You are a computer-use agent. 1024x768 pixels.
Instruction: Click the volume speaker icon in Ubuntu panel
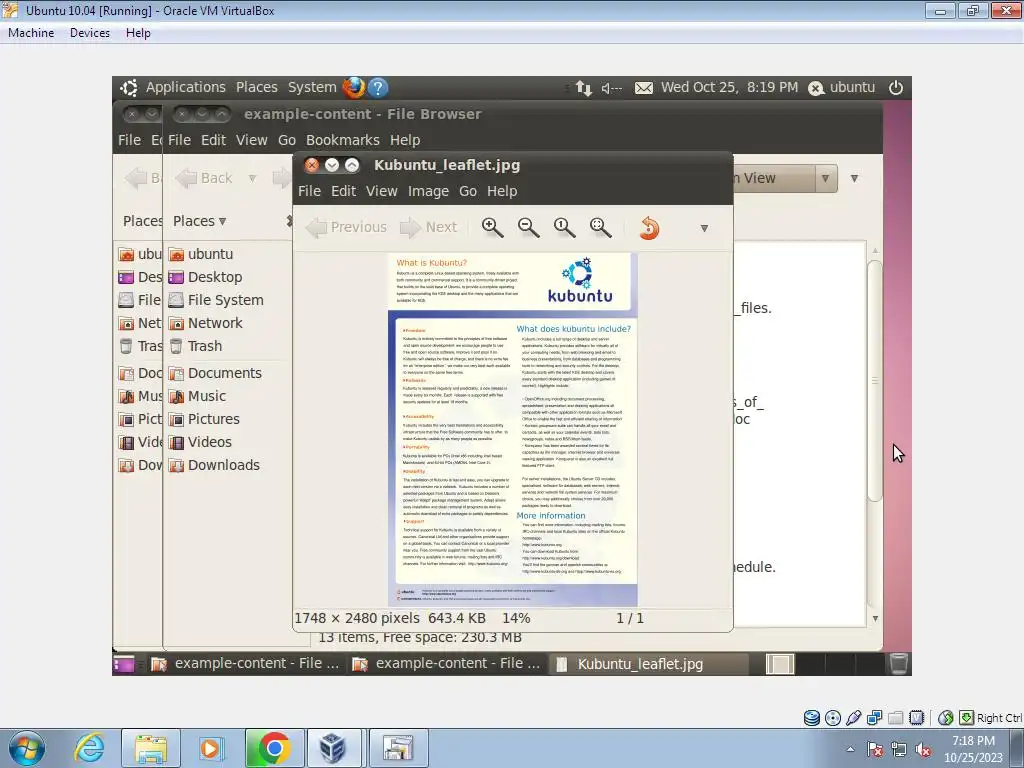(611, 88)
